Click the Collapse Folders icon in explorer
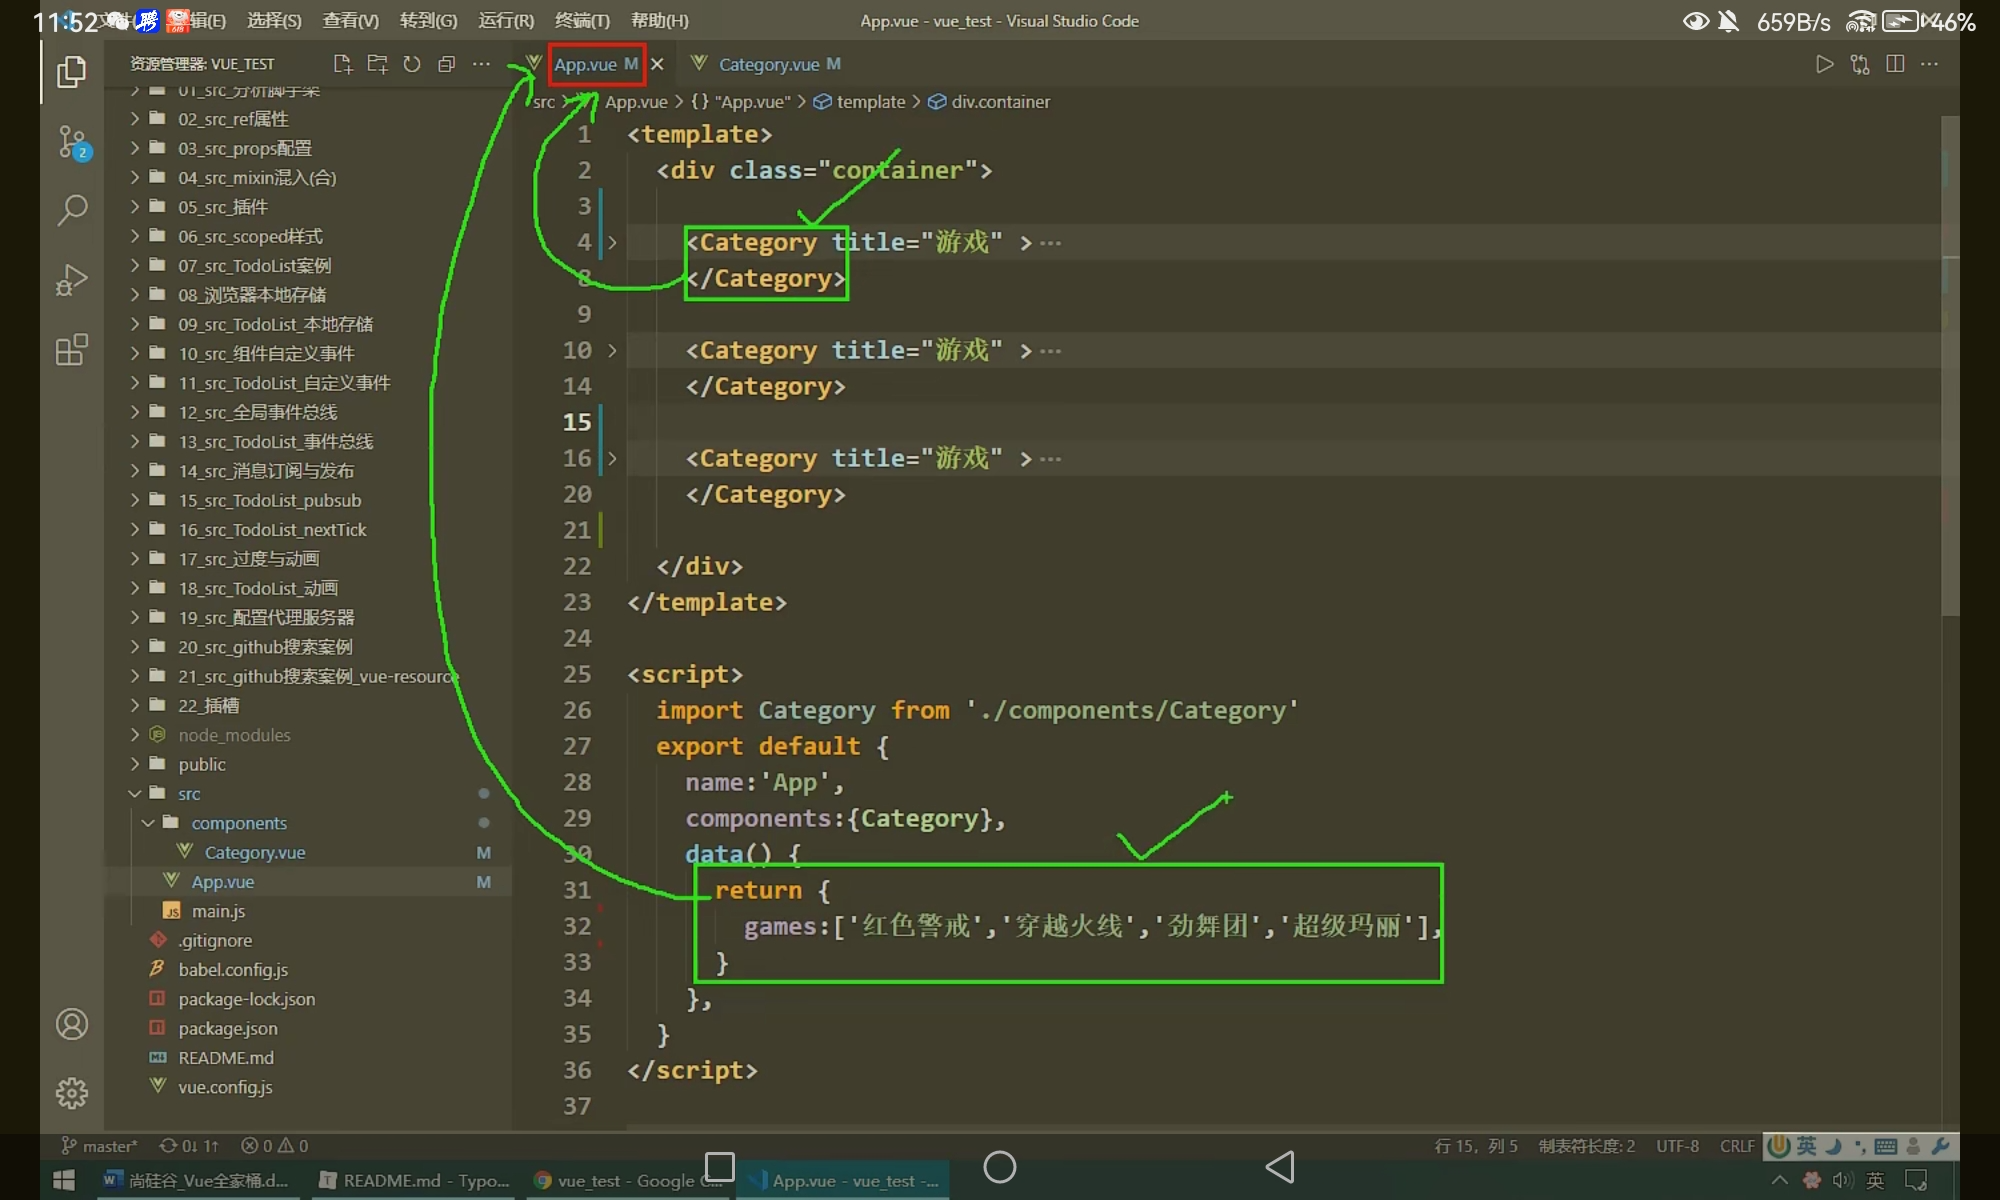The image size is (2000, 1200). tap(446, 64)
